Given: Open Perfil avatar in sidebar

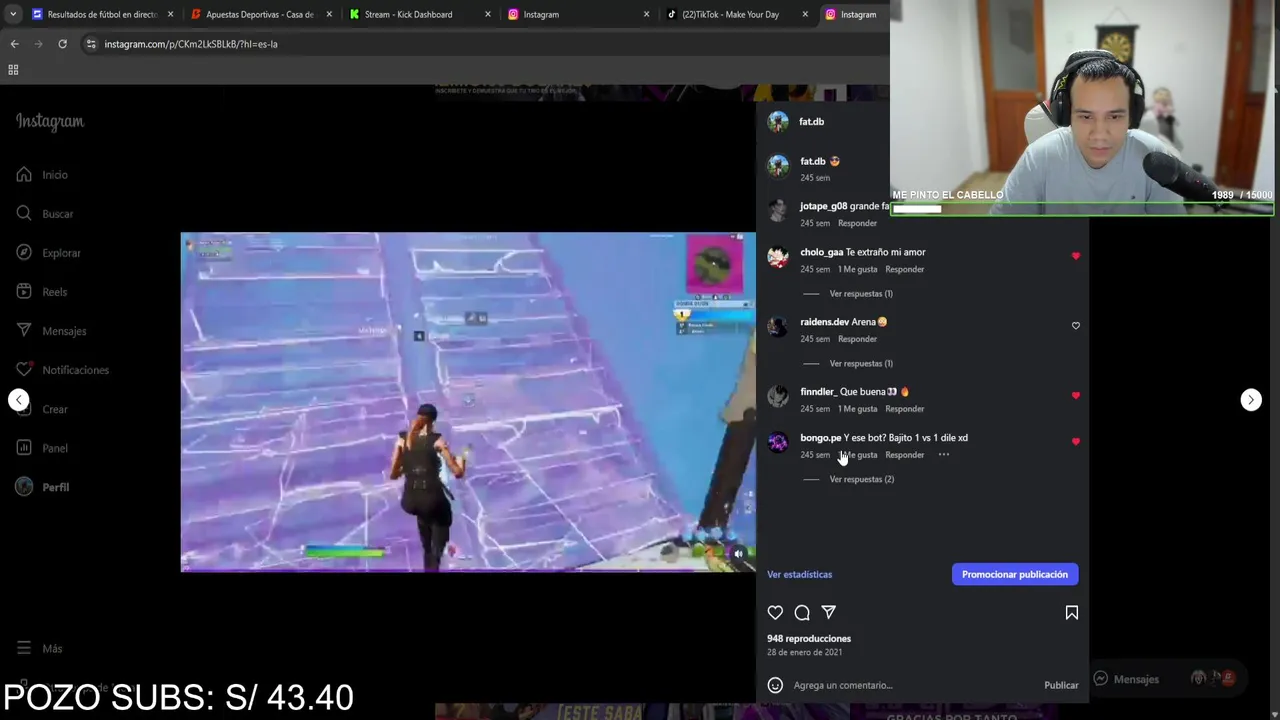Looking at the screenshot, I should pyautogui.click(x=24, y=487).
